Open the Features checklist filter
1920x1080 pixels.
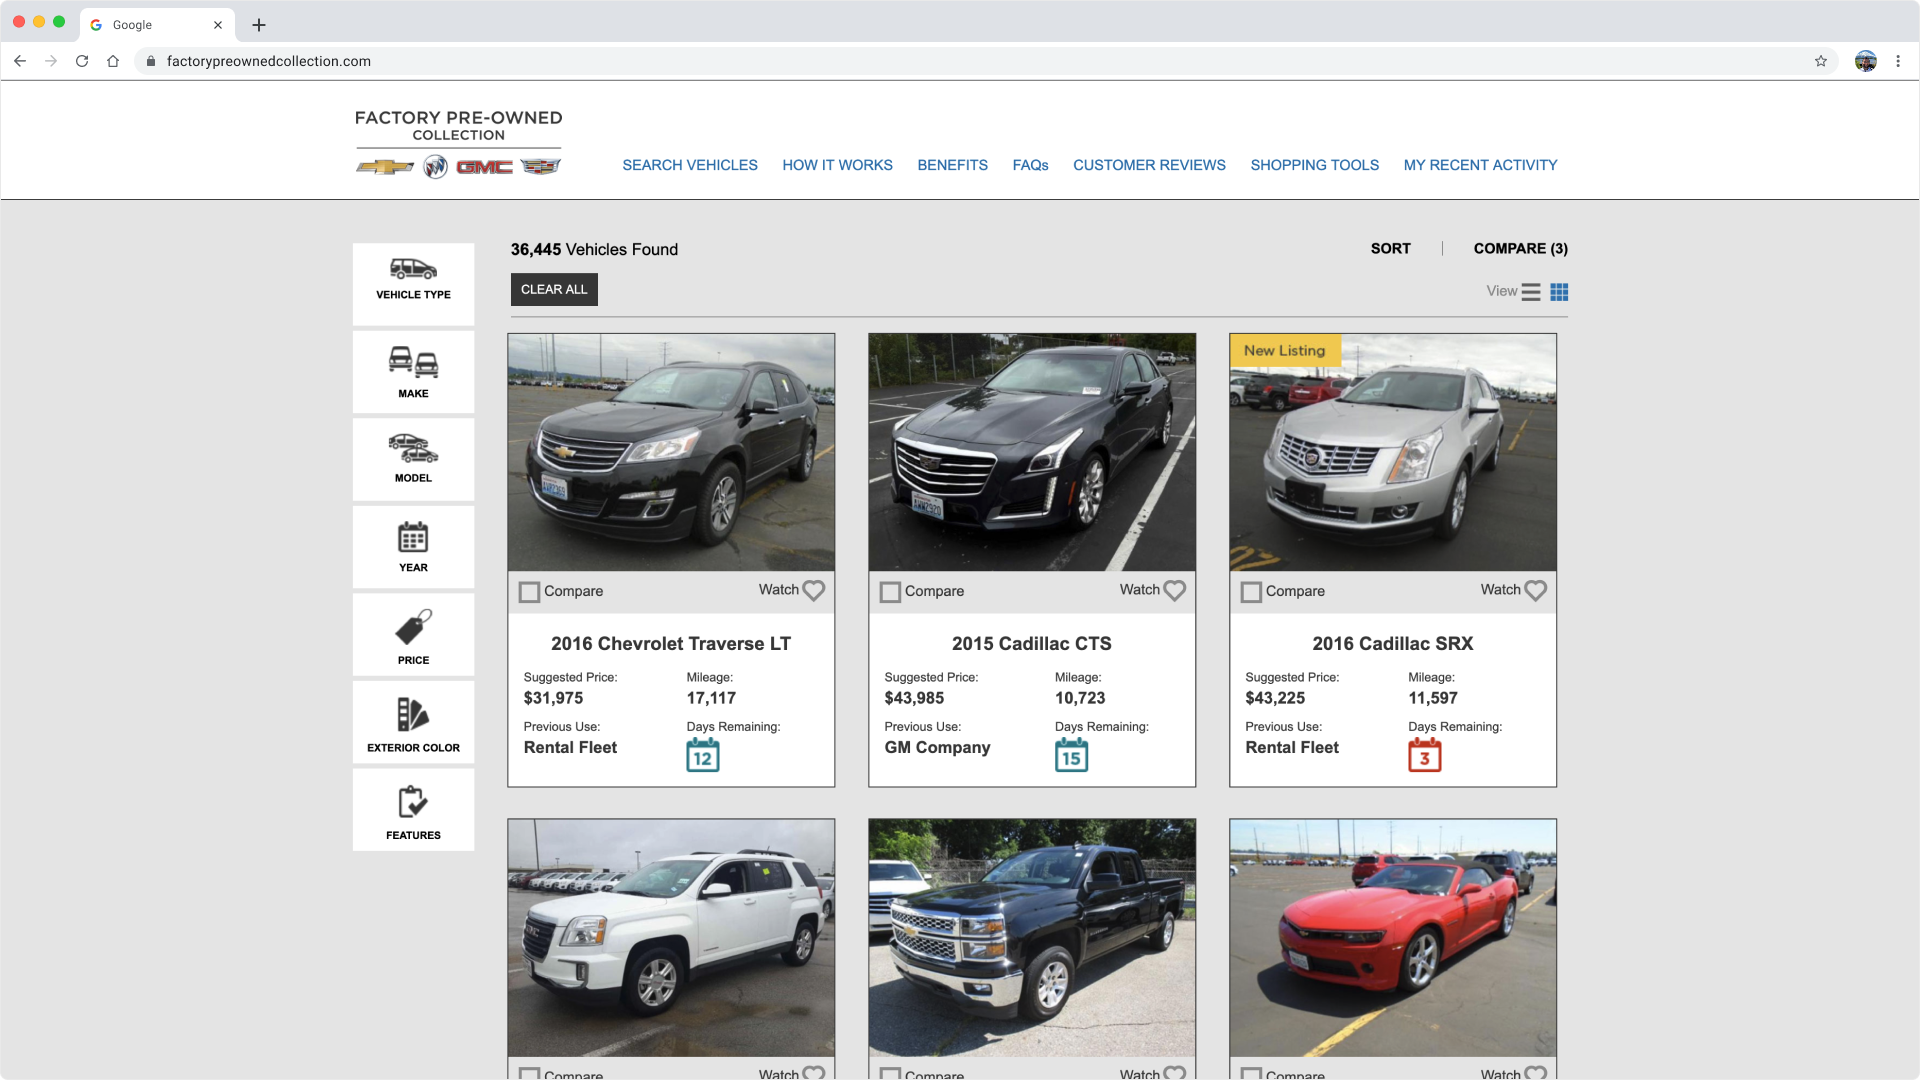click(x=413, y=803)
